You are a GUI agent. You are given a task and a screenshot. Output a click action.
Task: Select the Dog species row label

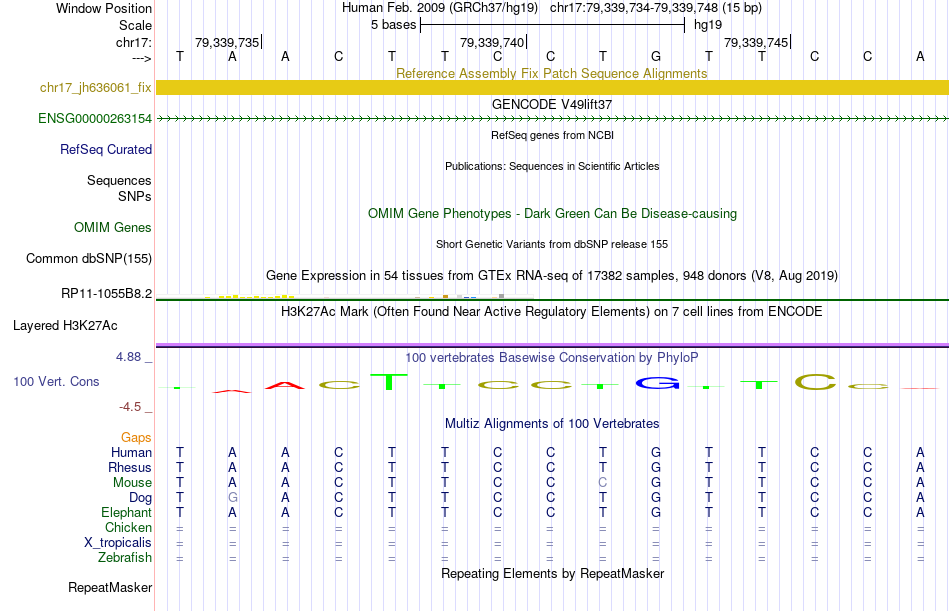(x=141, y=498)
